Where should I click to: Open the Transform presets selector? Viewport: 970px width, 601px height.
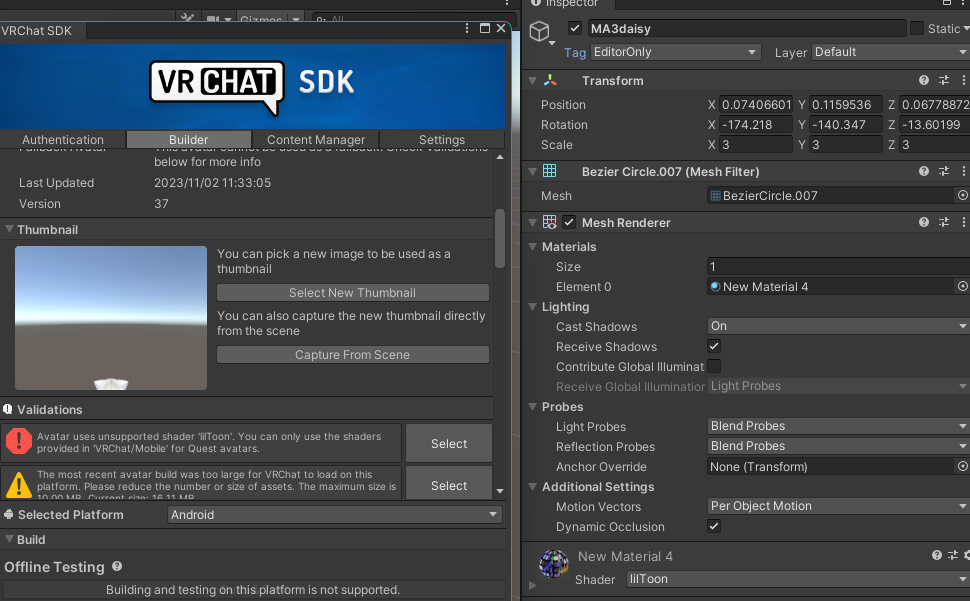(x=944, y=80)
